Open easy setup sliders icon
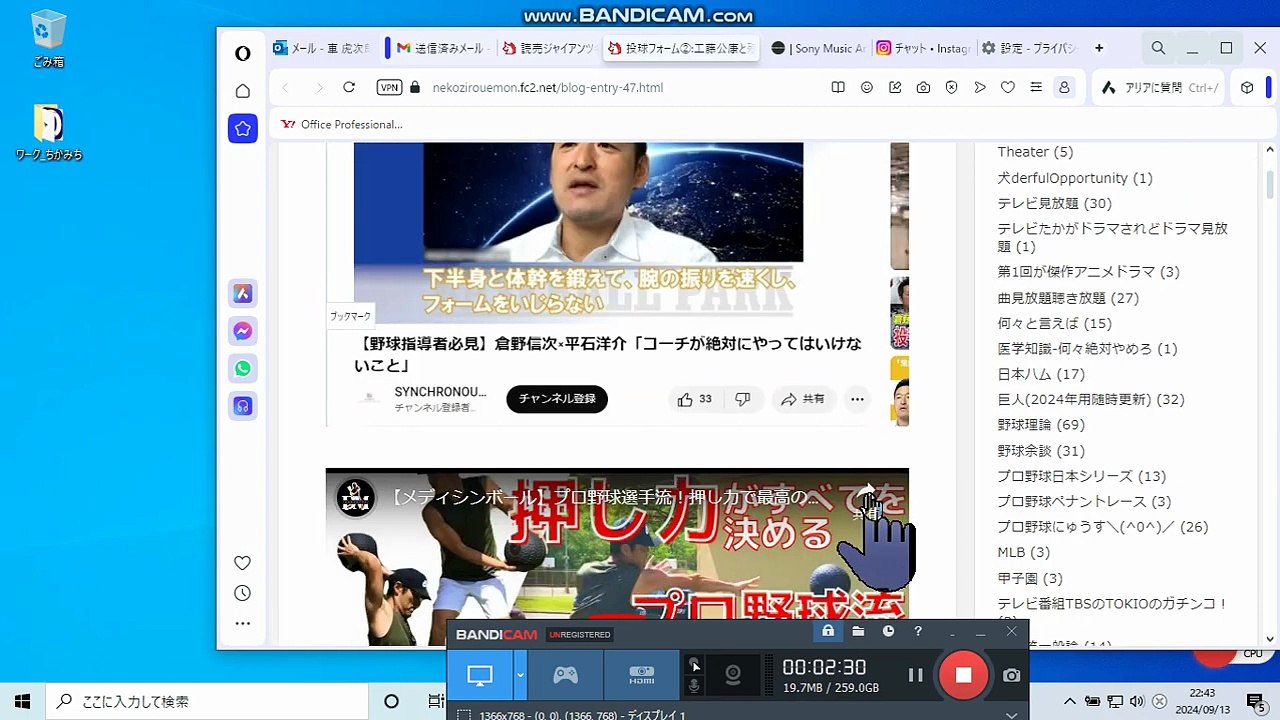Screen dimensions: 1280x720 click(x=1036, y=87)
